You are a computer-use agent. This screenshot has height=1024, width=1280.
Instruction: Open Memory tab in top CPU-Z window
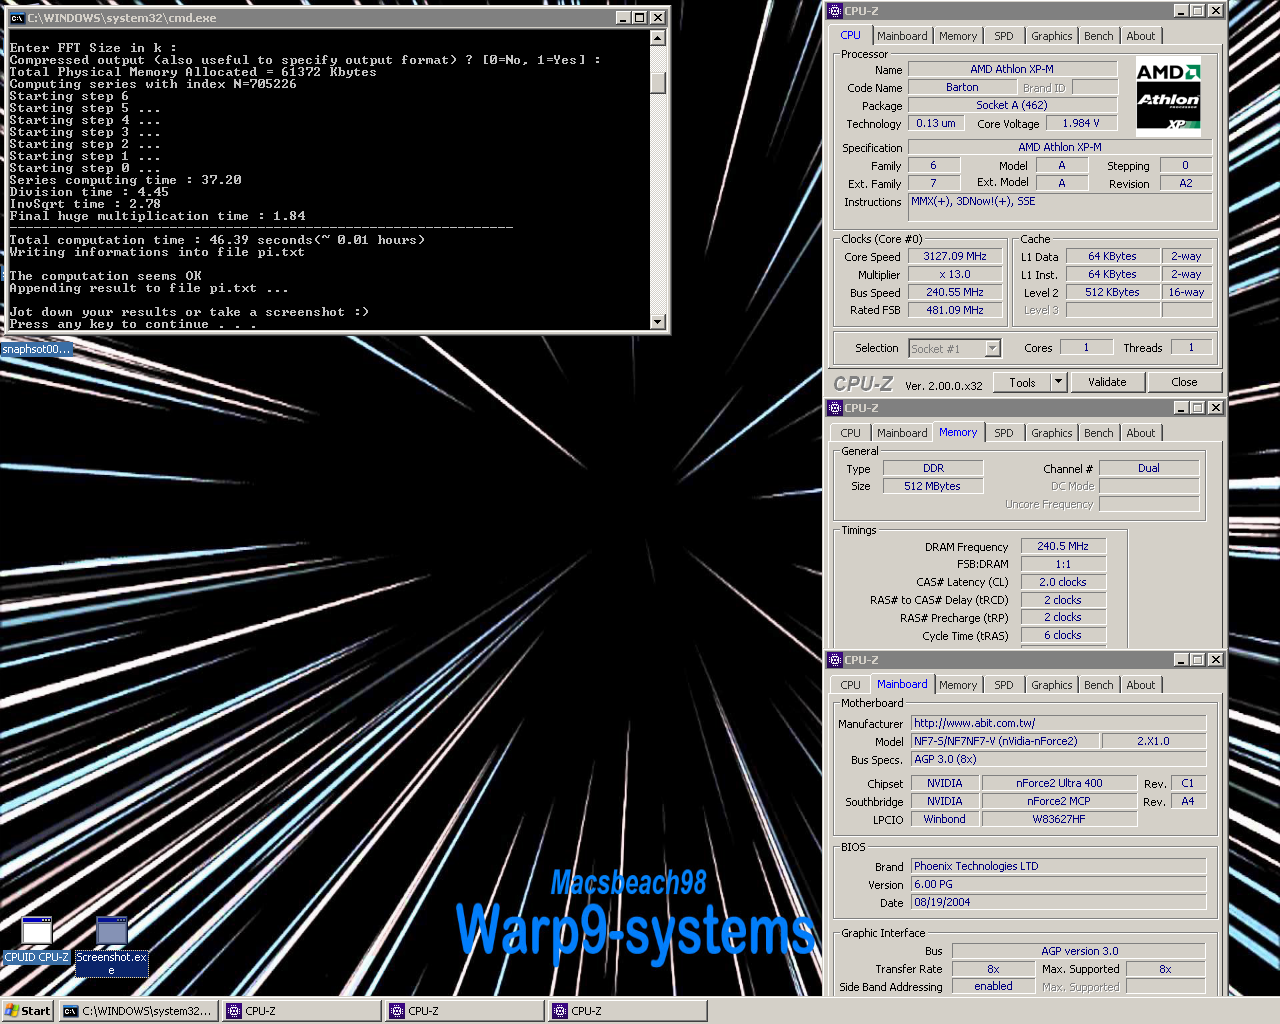(x=958, y=36)
